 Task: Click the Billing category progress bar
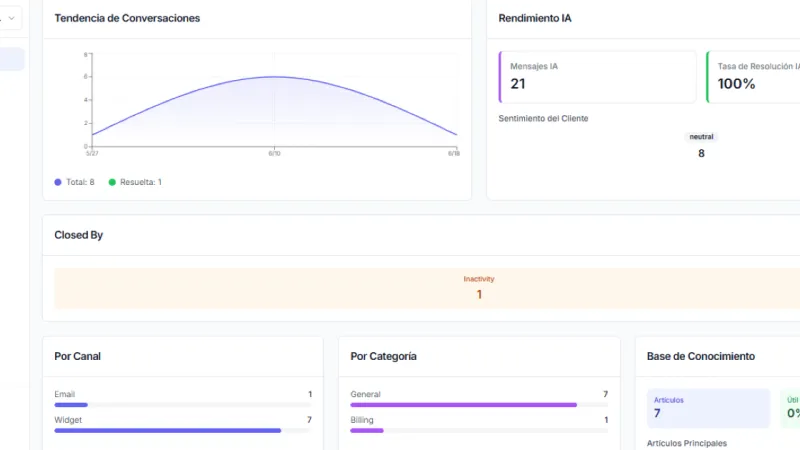click(x=479, y=431)
